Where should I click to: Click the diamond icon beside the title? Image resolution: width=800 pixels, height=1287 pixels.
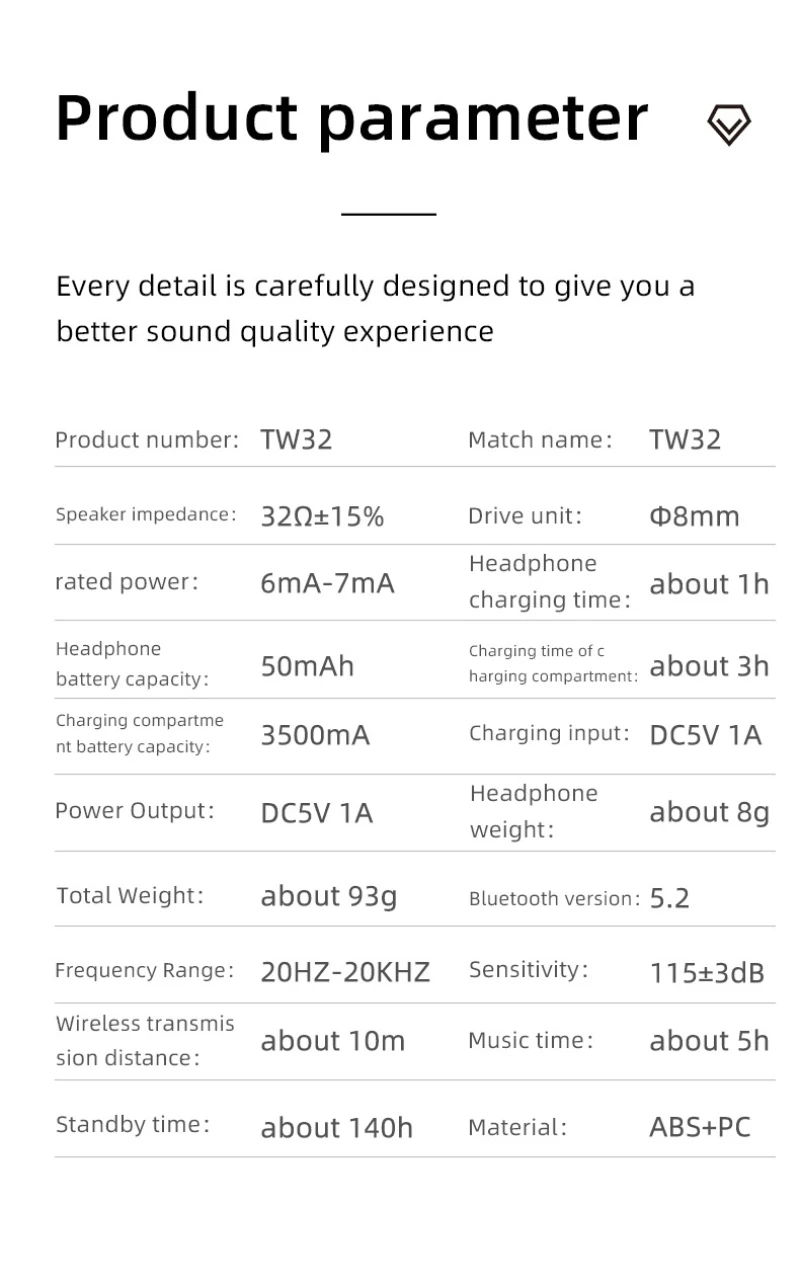tap(728, 124)
